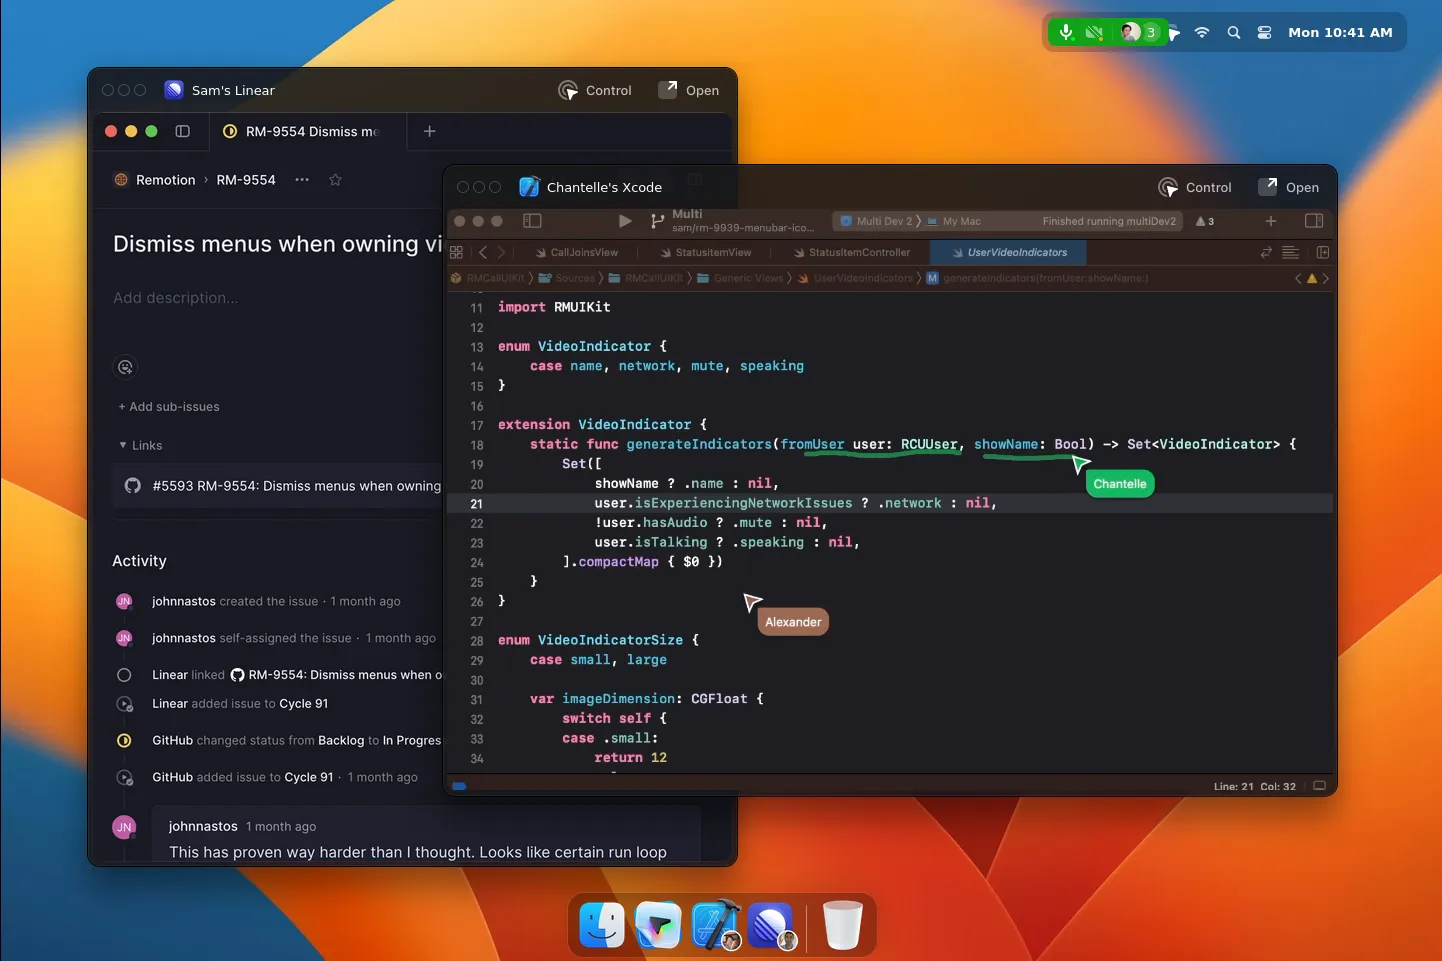Open the editor options icon right of tab bar
Screen dimensions: 1442x961
tap(1290, 252)
